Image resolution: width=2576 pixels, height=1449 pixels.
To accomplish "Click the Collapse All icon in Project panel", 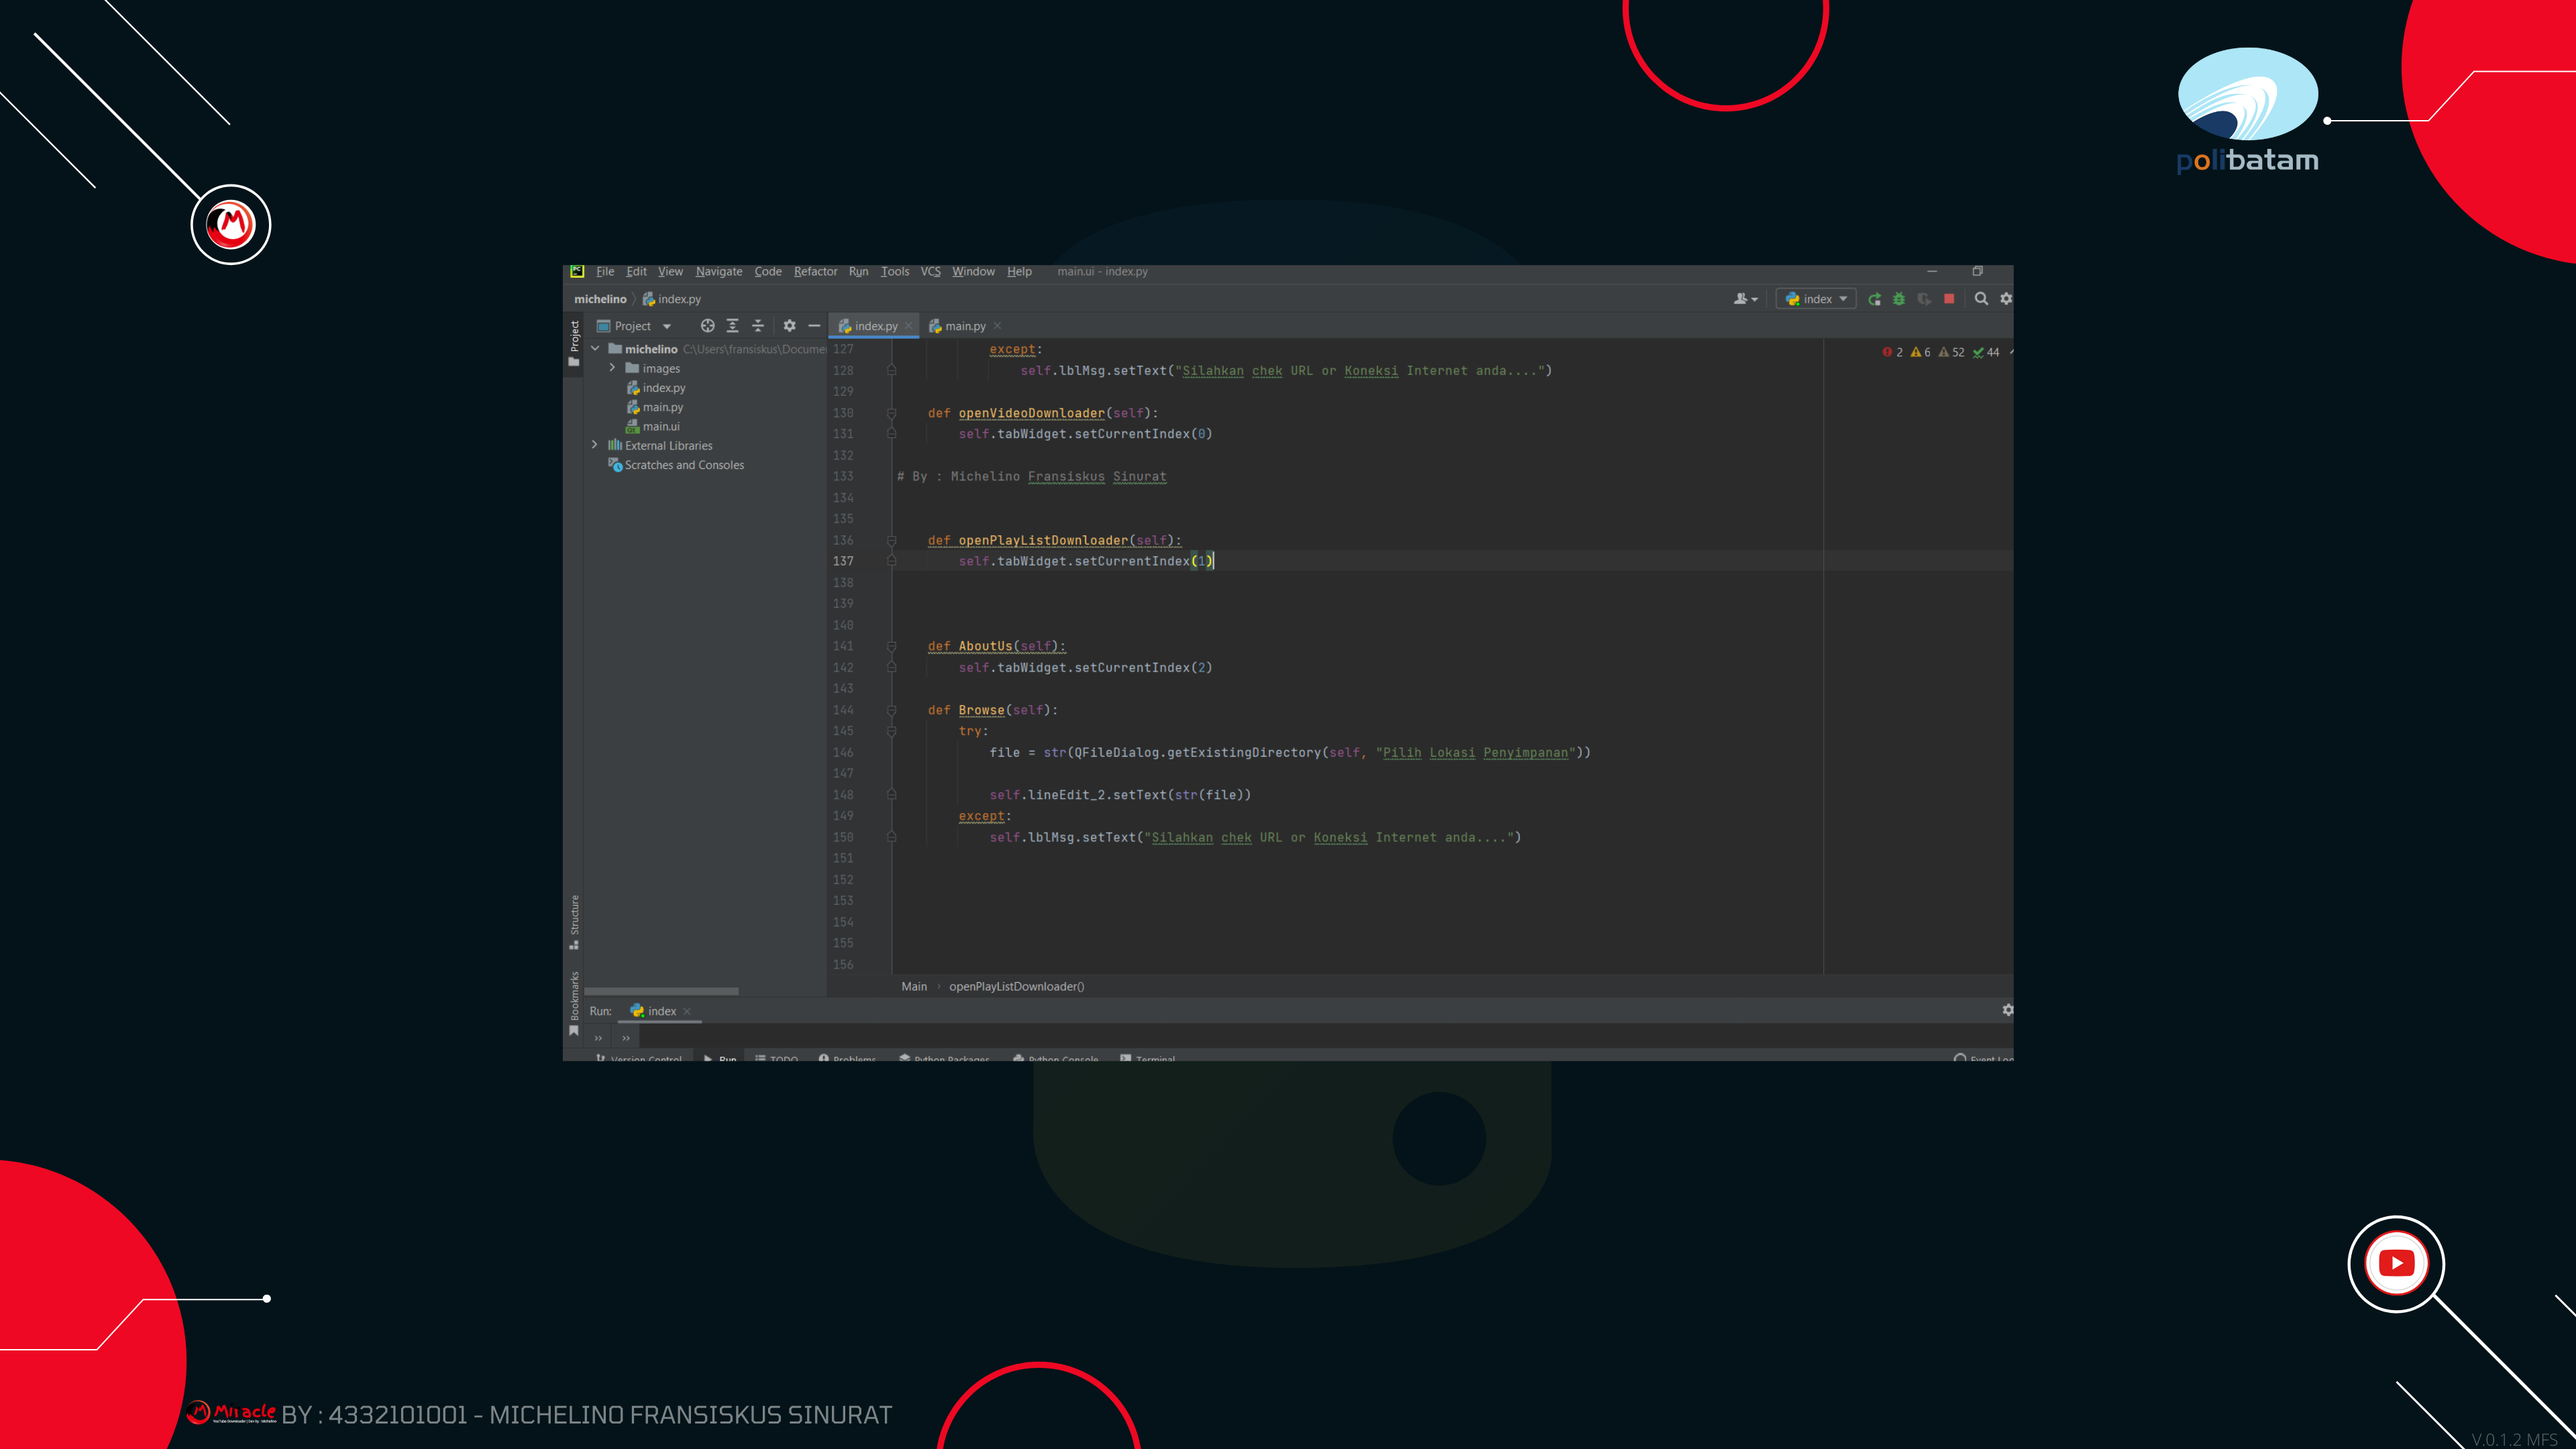I will tap(758, 326).
